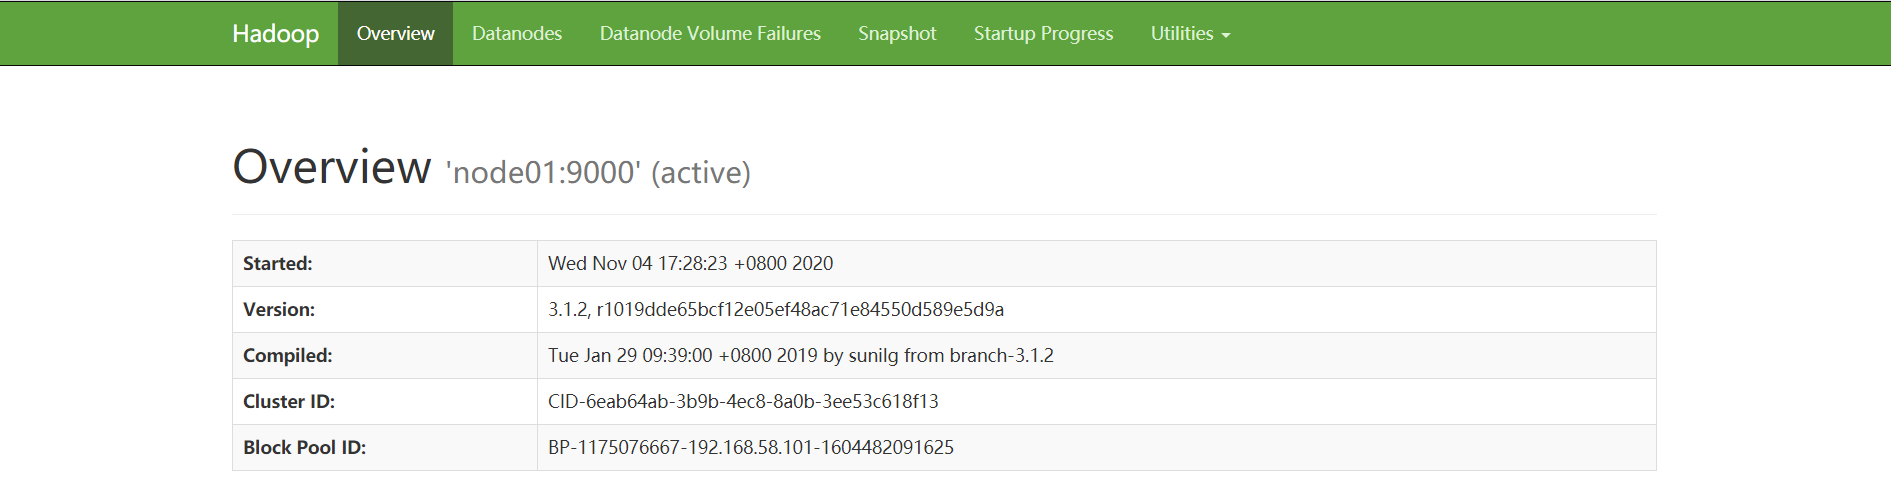
Task: Select the Overview page heading
Action: (x=332, y=166)
